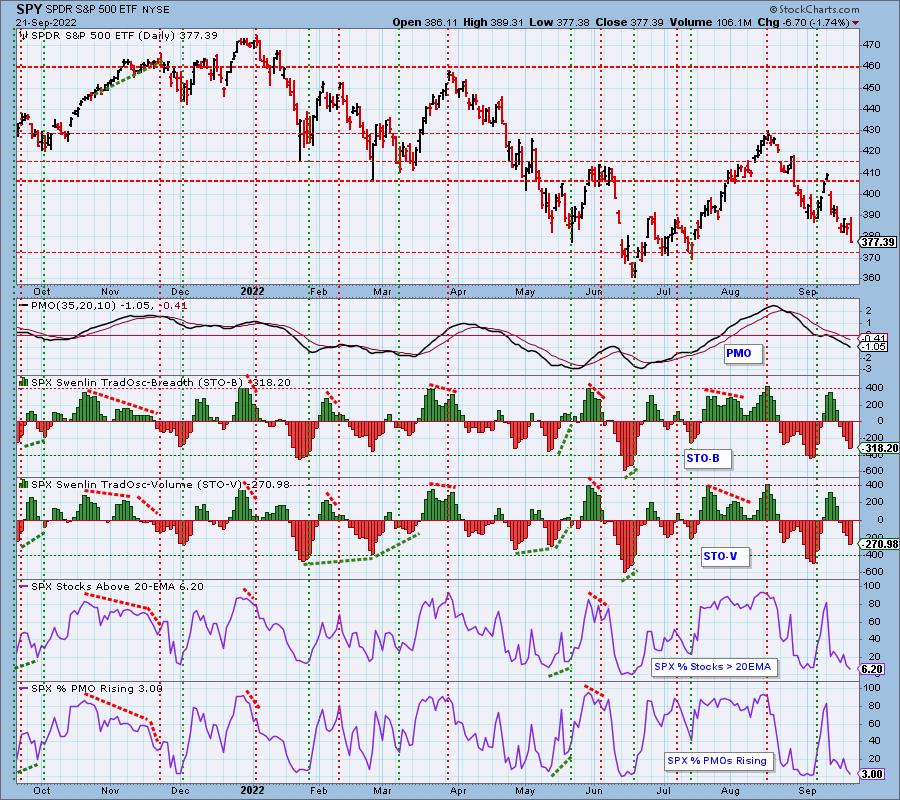Click the line legend icon before PMO(35,20,10)

(x=24, y=306)
